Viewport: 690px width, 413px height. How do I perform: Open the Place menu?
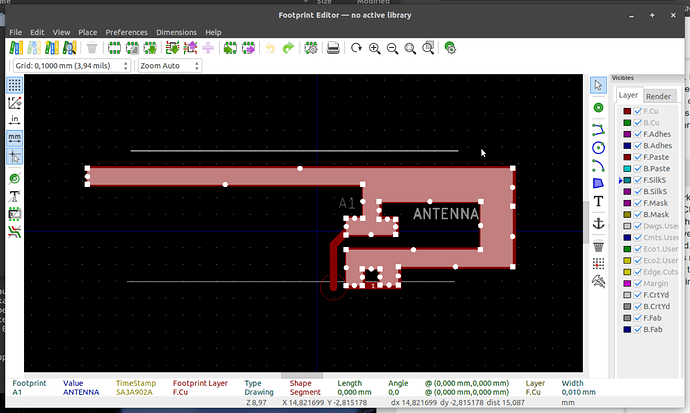pos(88,32)
